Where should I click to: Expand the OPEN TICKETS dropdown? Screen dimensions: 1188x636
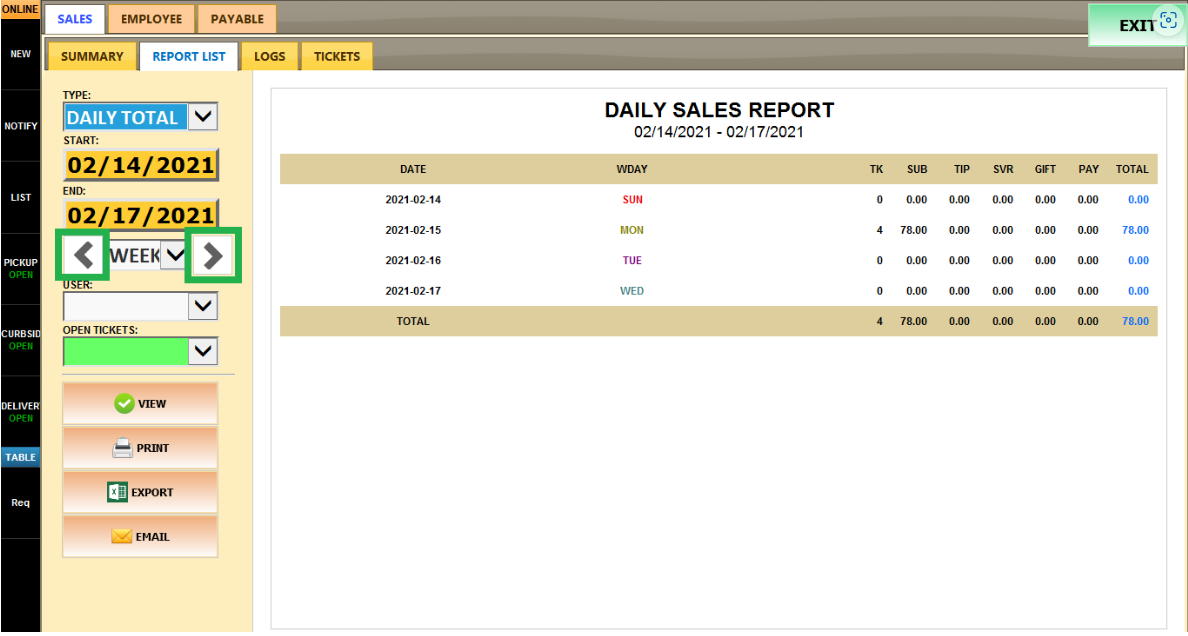(203, 351)
